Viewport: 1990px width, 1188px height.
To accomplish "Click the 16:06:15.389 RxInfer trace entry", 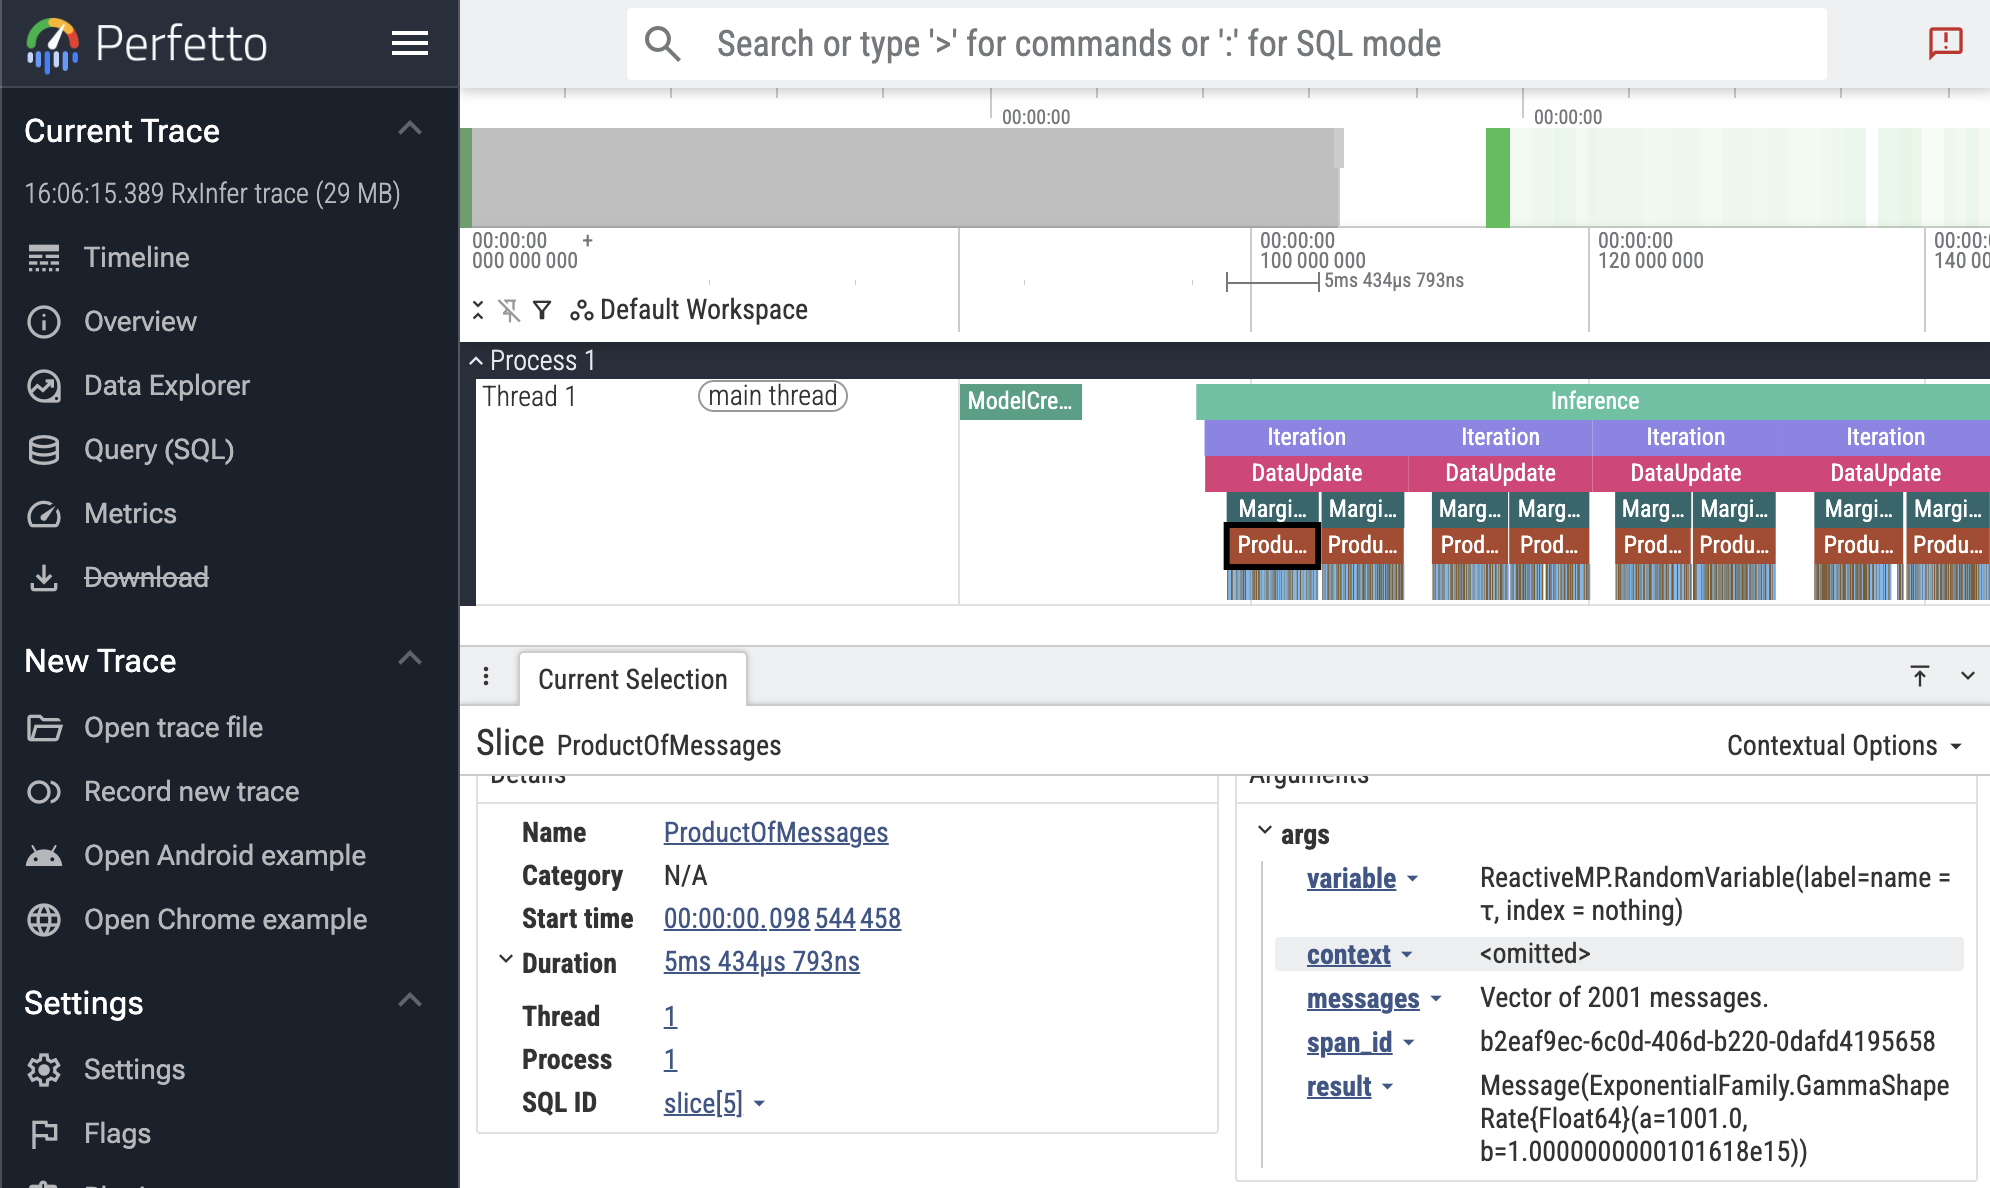I will (212, 193).
